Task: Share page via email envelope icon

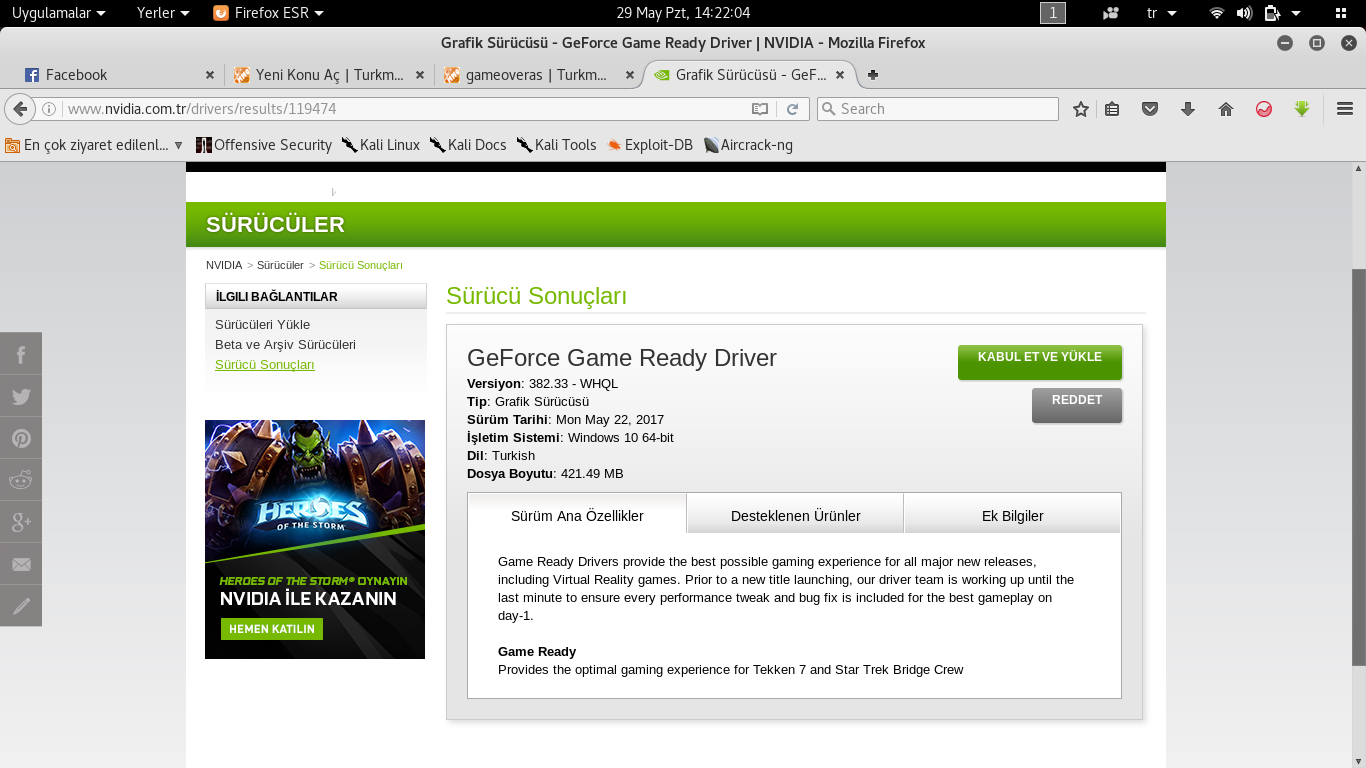Action: 21,564
